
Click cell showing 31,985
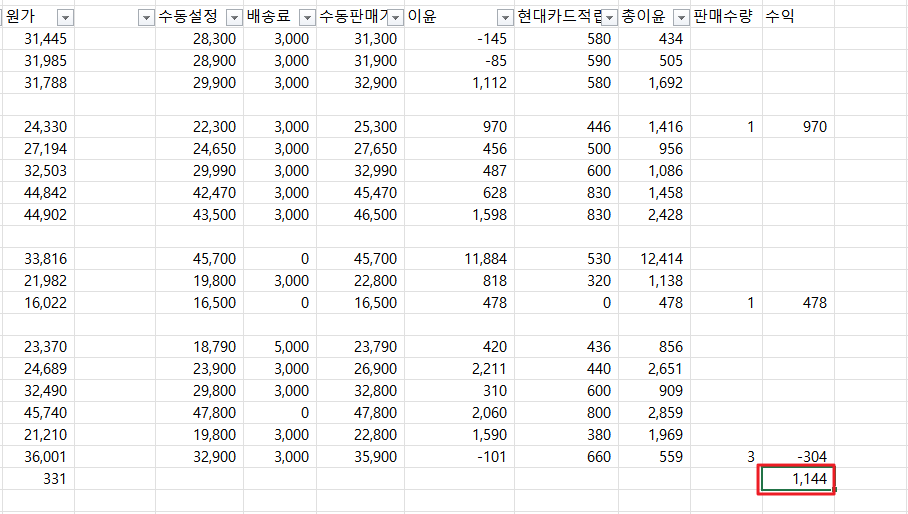[38, 61]
